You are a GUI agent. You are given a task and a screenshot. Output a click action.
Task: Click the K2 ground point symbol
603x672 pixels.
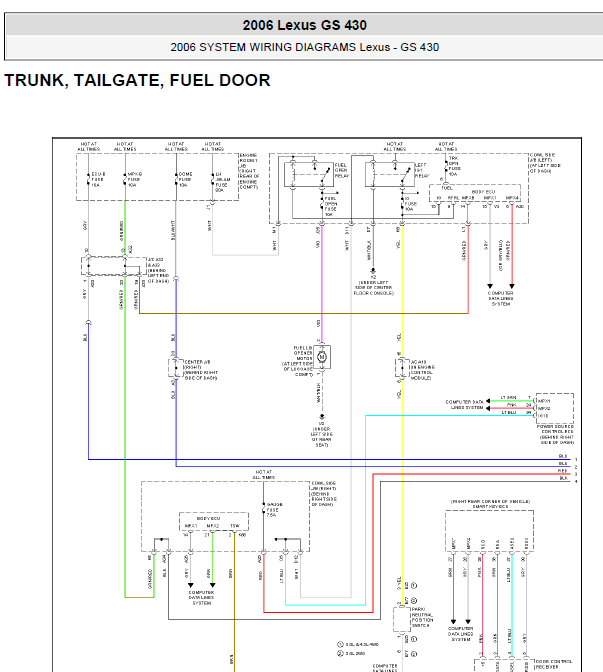[373, 271]
